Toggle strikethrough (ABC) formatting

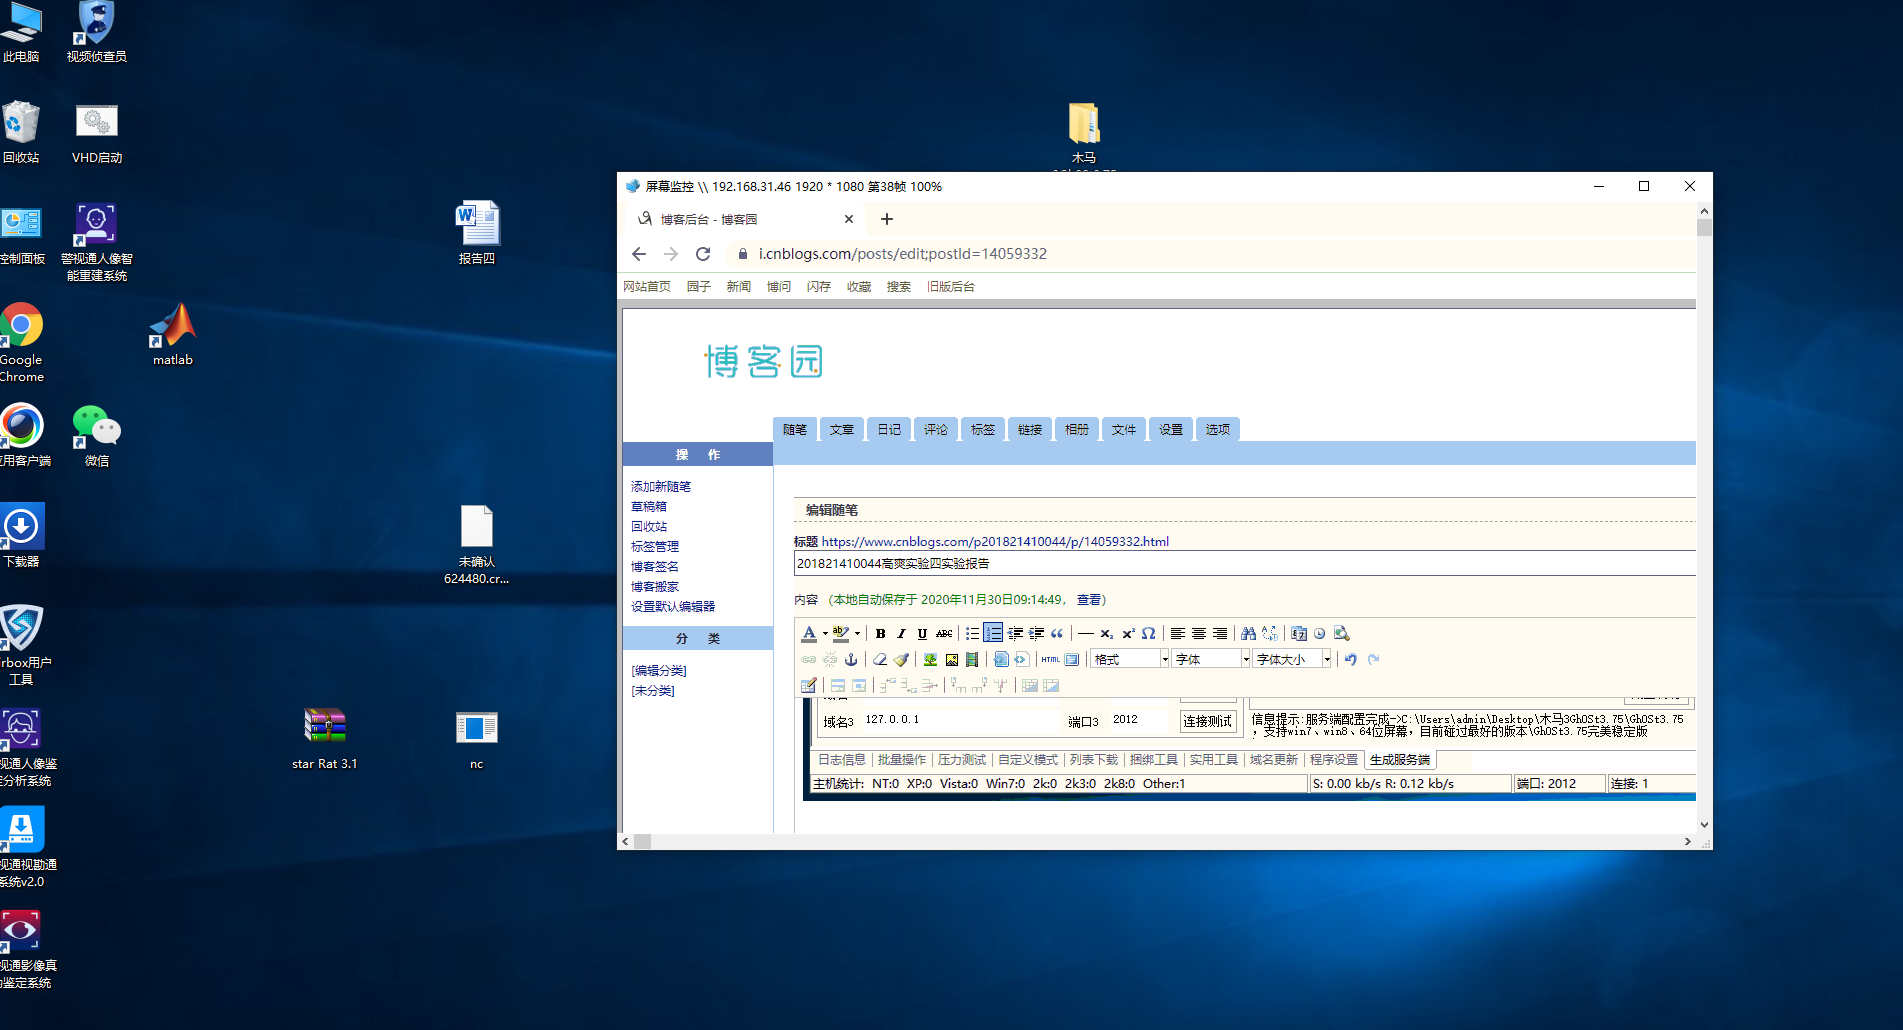[944, 633]
